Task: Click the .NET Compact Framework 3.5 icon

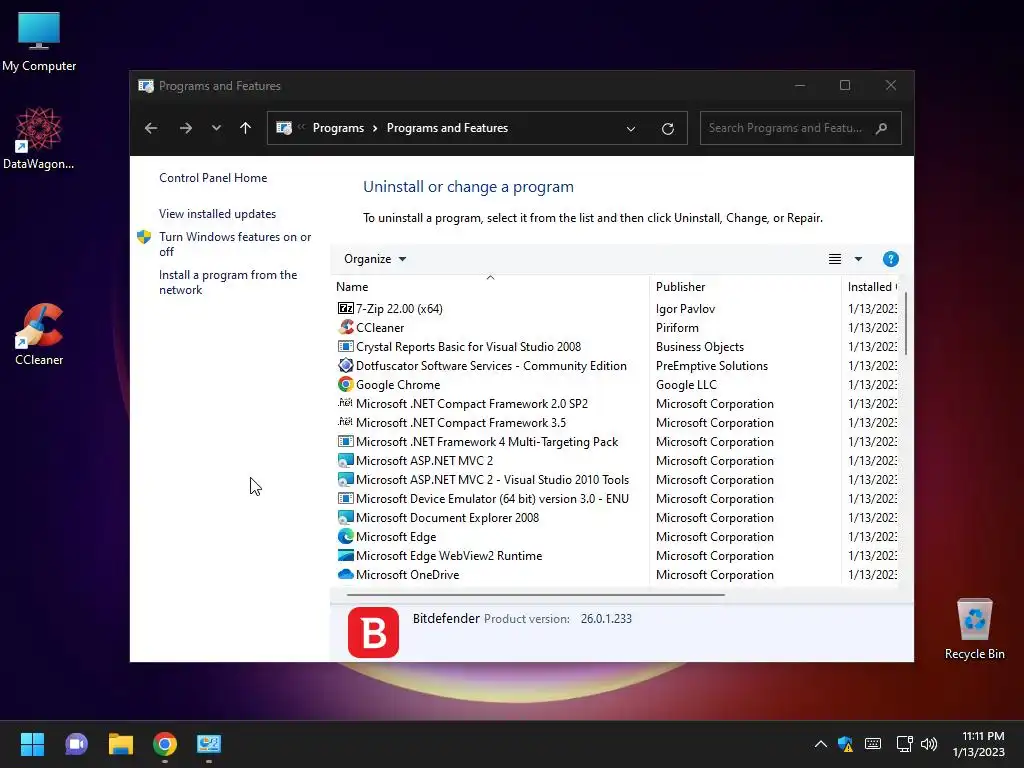Action: tap(345, 422)
